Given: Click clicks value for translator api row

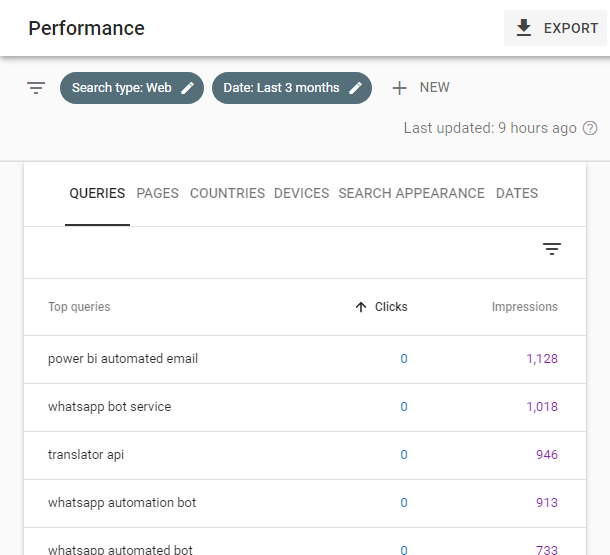Looking at the screenshot, I should coord(404,454).
